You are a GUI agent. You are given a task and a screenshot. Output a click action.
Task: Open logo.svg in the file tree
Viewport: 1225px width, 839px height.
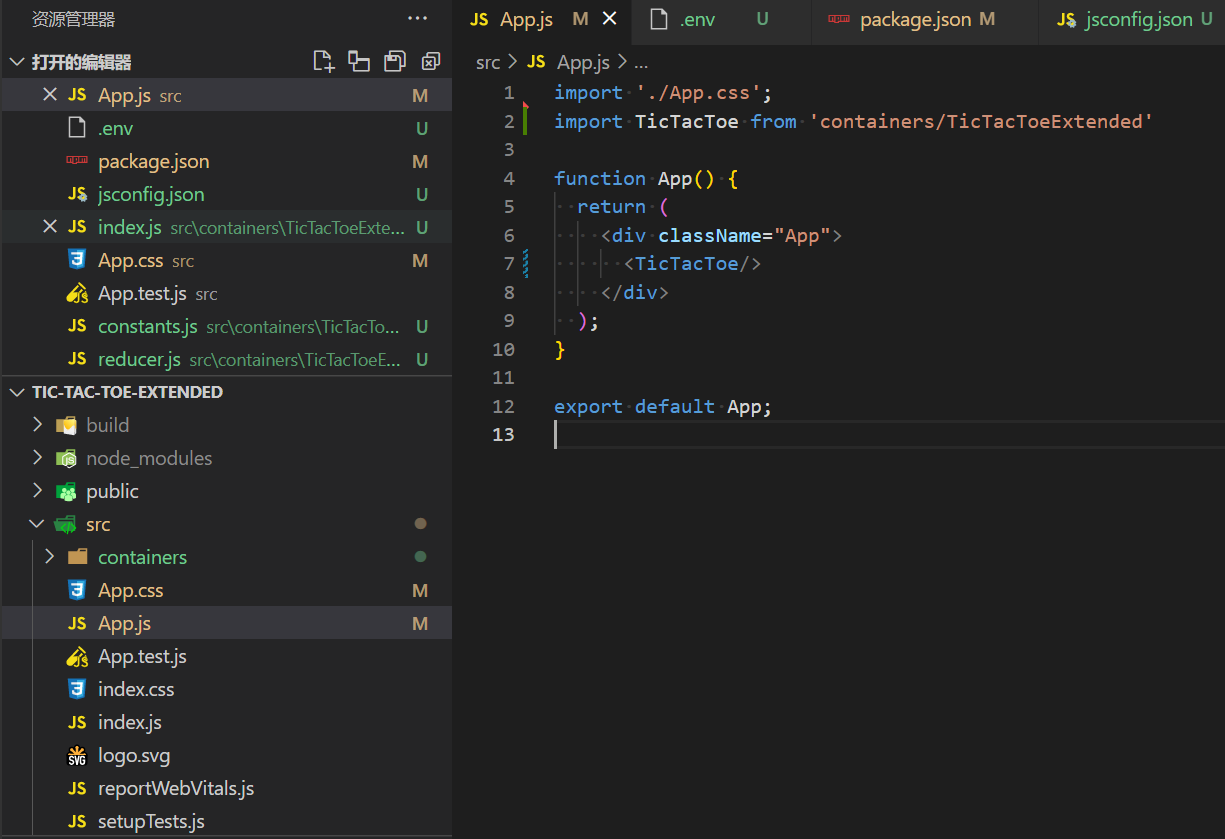point(133,755)
